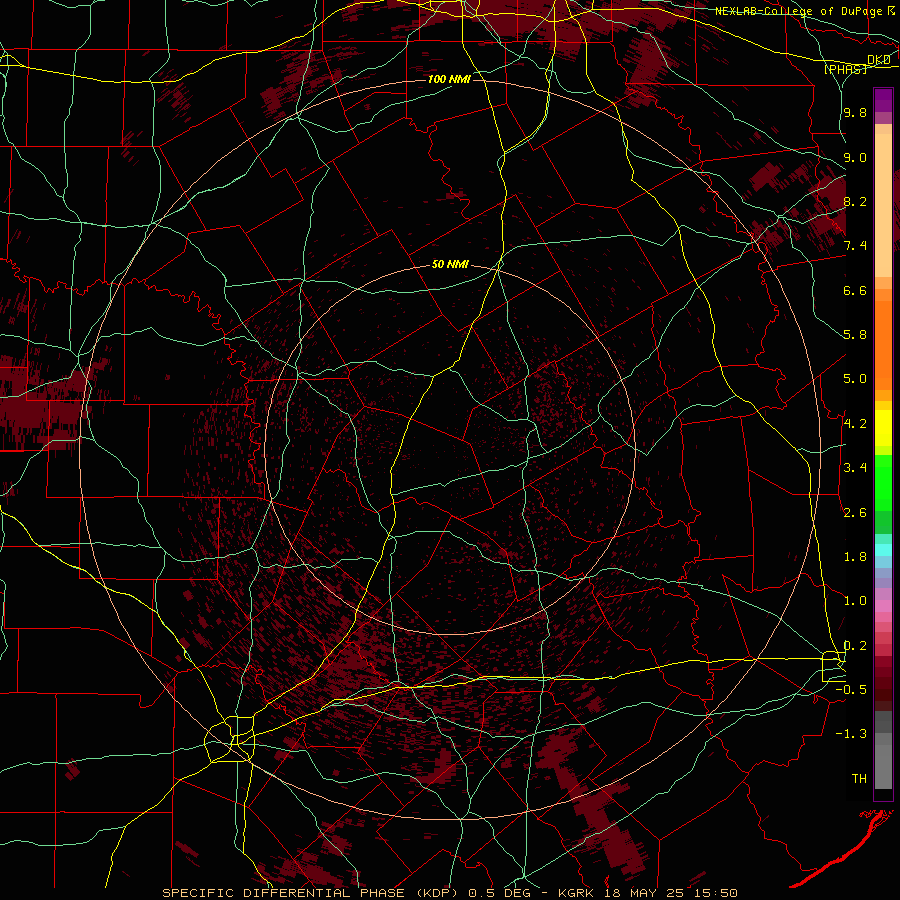This screenshot has height=900, width=900.
Task: Click the [PHAS] units label
Action: coord(845,69)
